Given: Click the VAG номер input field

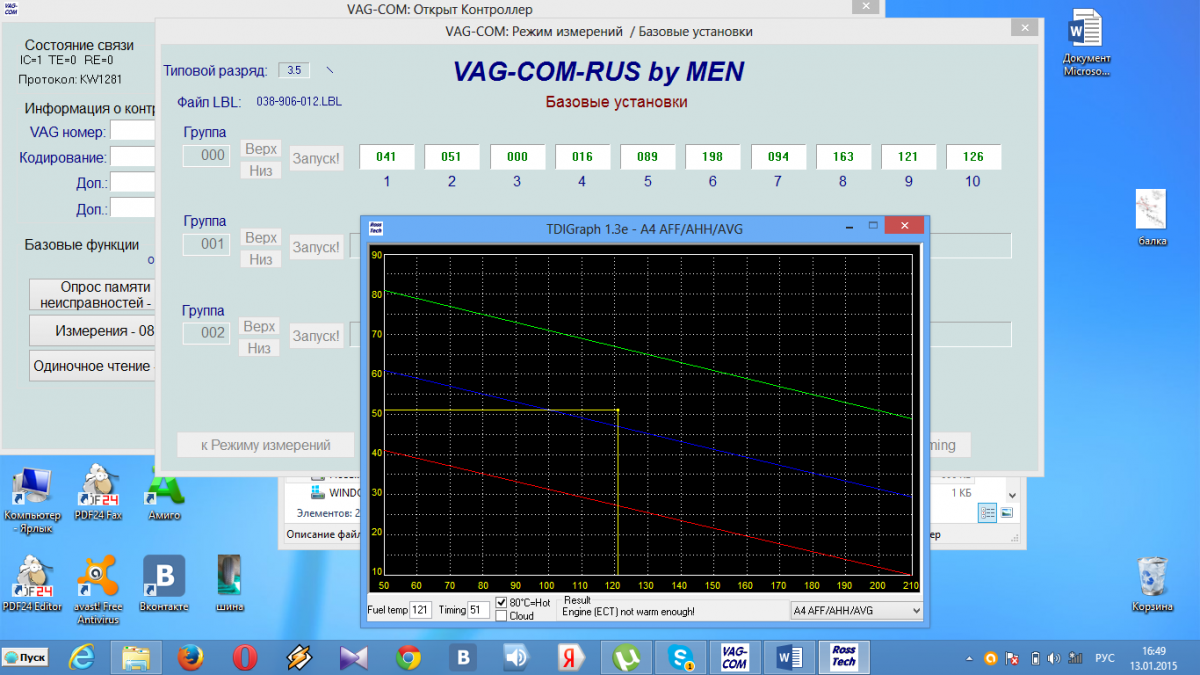Looking at the screenshot, I should point(133,131).
